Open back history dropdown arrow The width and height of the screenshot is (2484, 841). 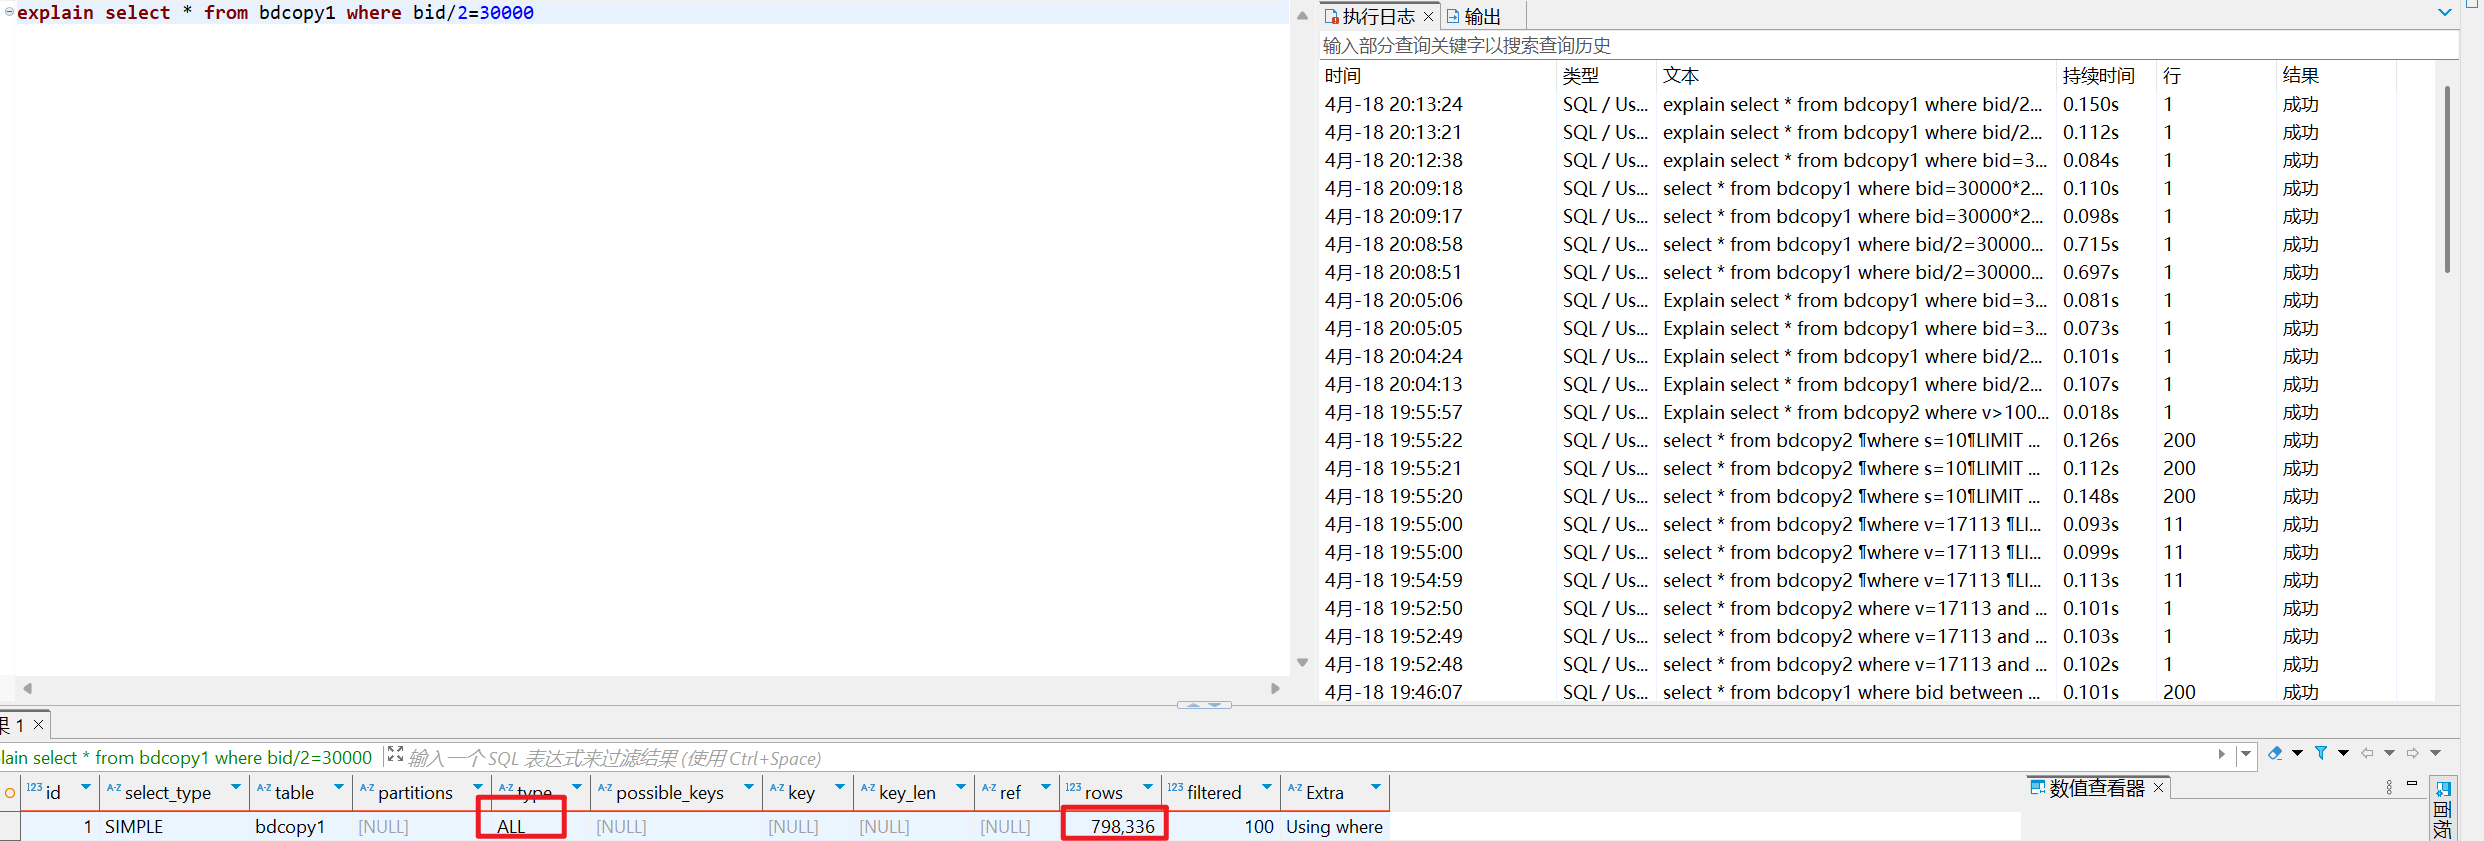(x=2389, y=753)
